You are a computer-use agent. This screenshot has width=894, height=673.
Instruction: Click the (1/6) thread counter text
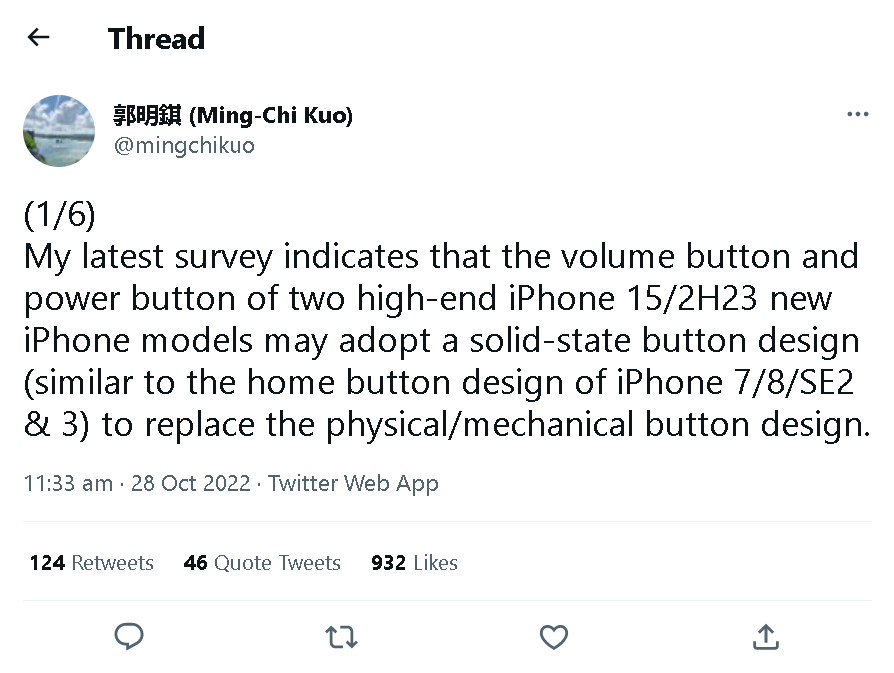click(x=62, y=214)
